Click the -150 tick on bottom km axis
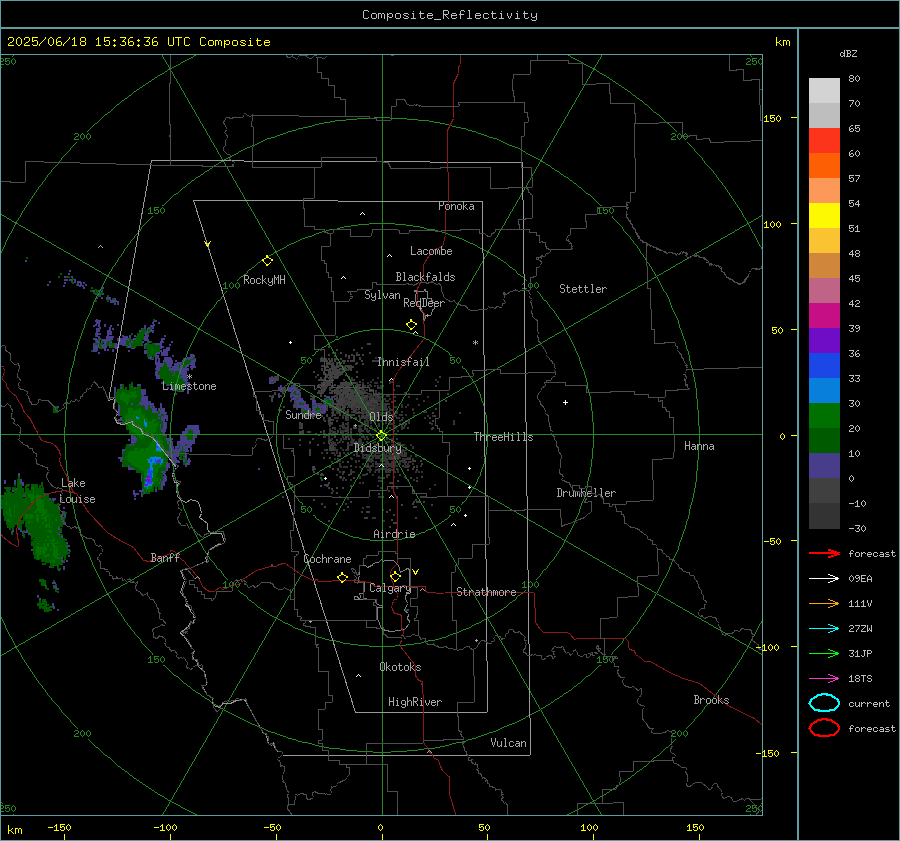Image resolution: width=900 pixels, height=841 pixels. point(59,828)
